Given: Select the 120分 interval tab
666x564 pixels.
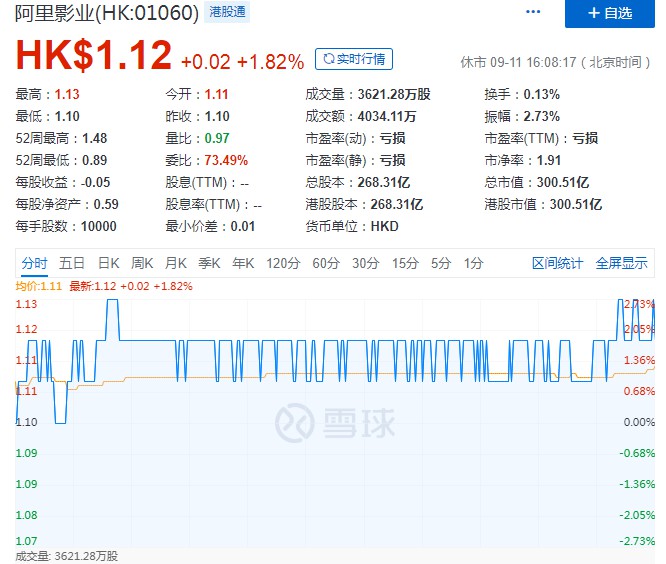Looking at the screenshot, I should [x=283, y=263].
